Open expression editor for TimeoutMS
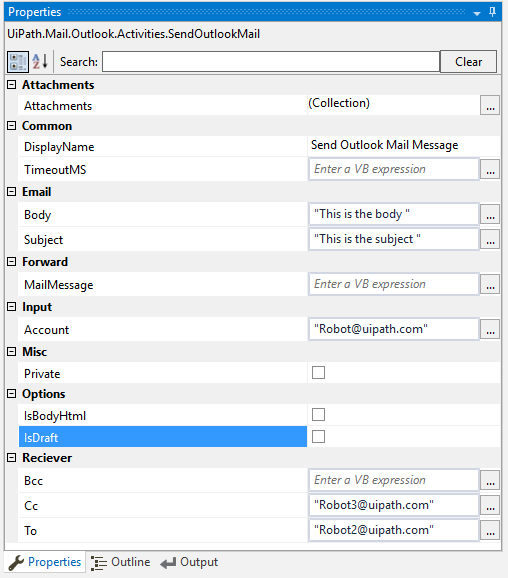This screenshot has height=578, width=508. (490, 170)
